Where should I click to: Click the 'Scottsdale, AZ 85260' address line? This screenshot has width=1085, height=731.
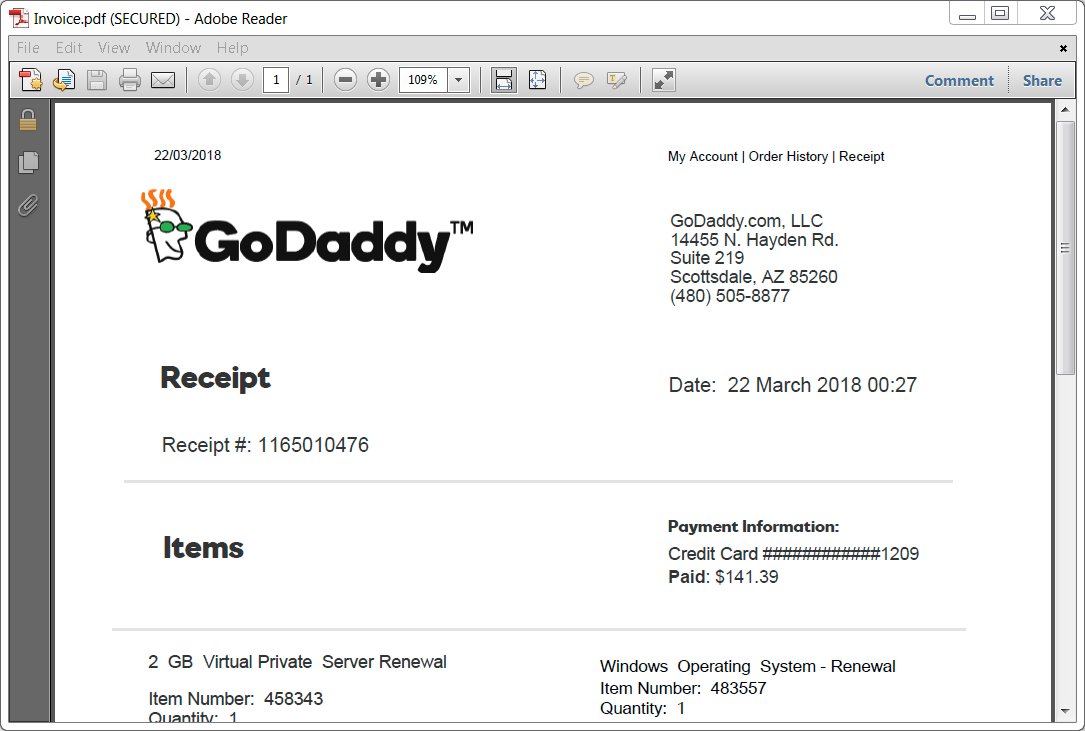pos(754,277)
